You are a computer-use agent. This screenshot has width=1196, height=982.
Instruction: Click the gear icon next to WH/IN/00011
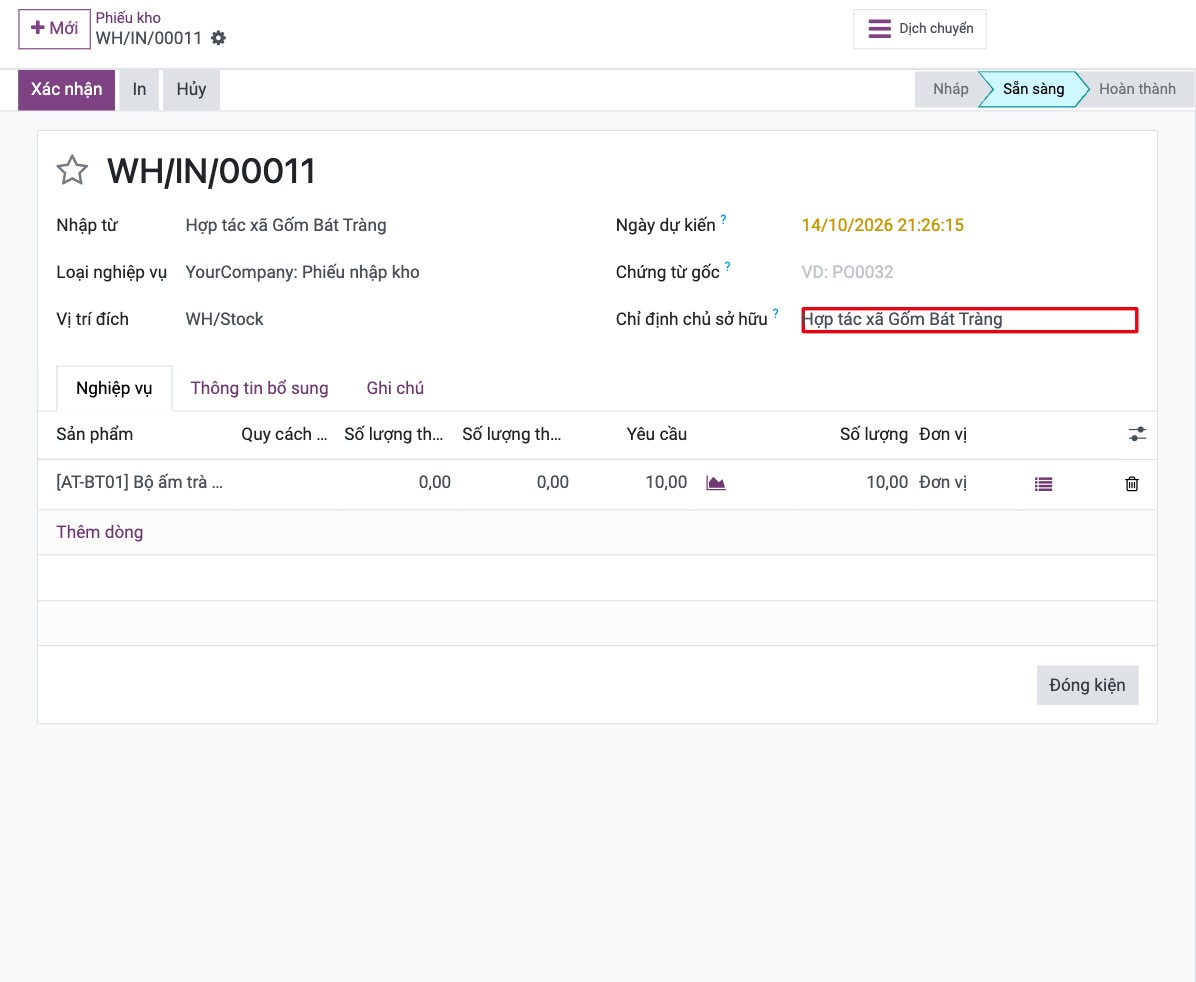(219, 38)
